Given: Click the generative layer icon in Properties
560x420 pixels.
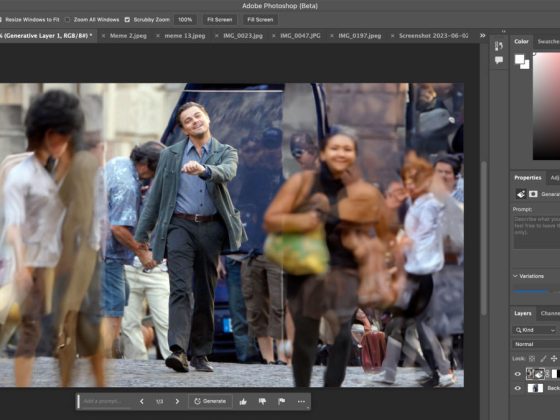Looking at the screenshot, I should click(521, 194).
